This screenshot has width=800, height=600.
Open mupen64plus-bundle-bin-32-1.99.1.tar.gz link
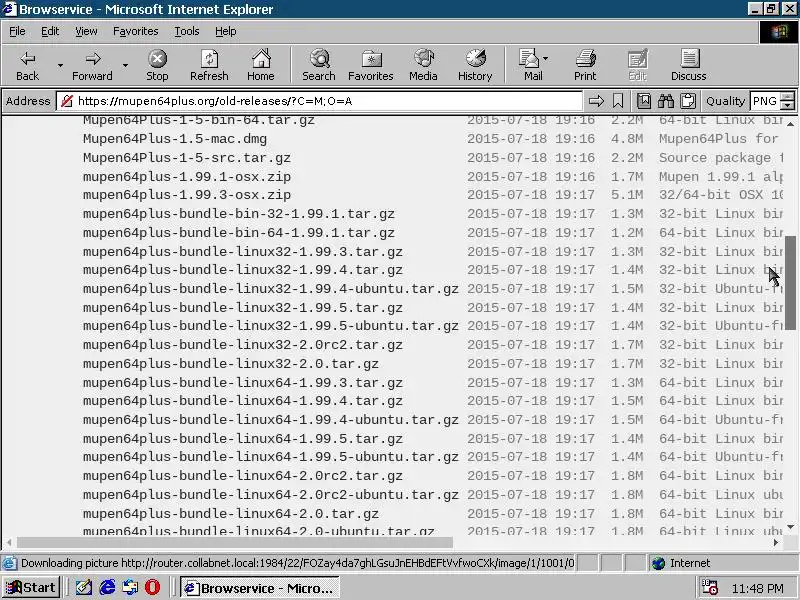point(239,214)
